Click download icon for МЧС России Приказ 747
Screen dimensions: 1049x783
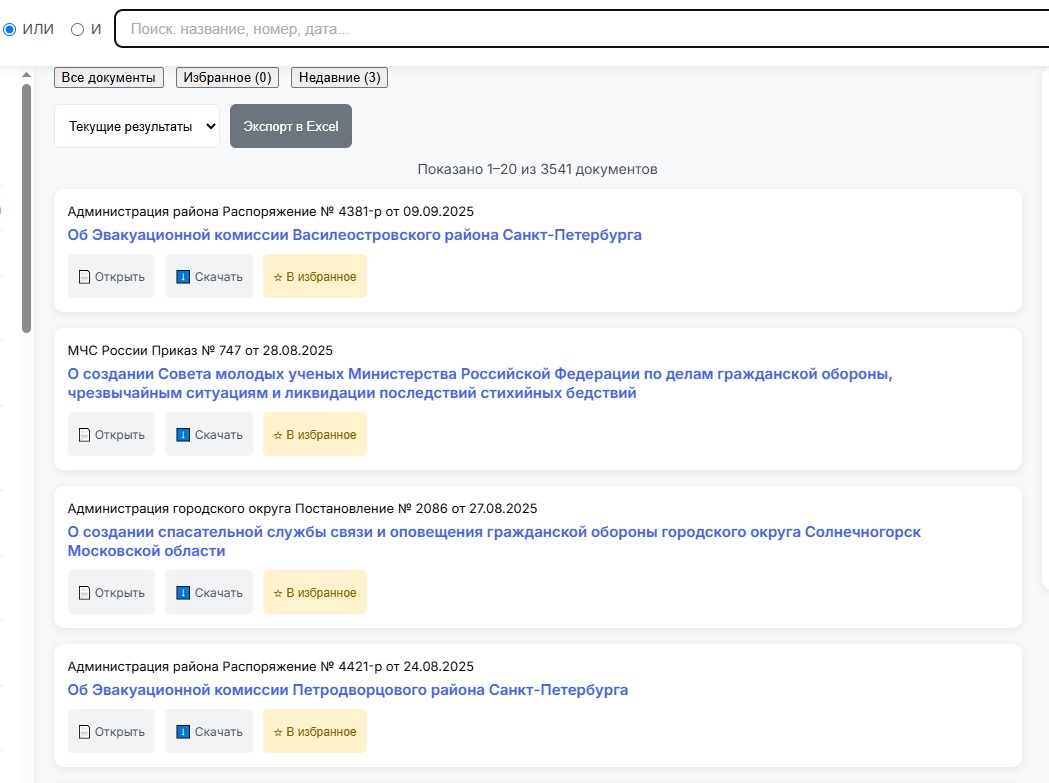[x=183, y=435]
